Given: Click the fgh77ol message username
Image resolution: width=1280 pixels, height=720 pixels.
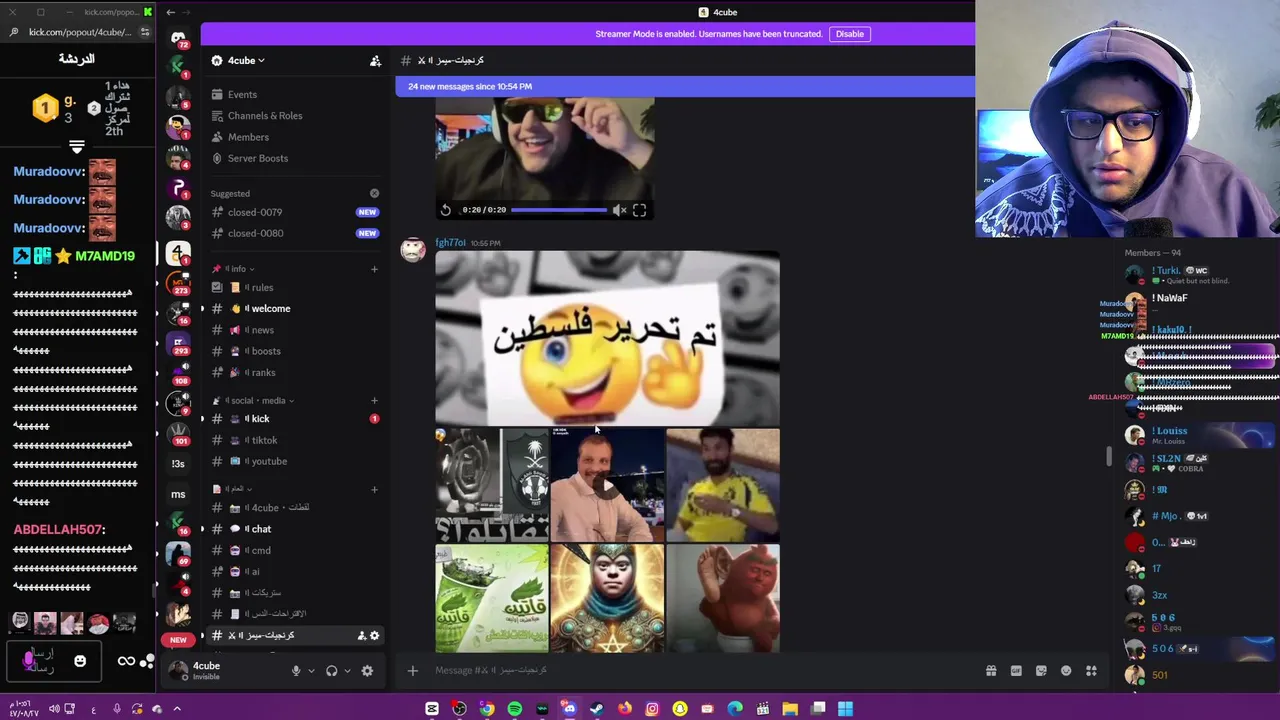Looking at the screenshot, I should [x=450, y=243].
